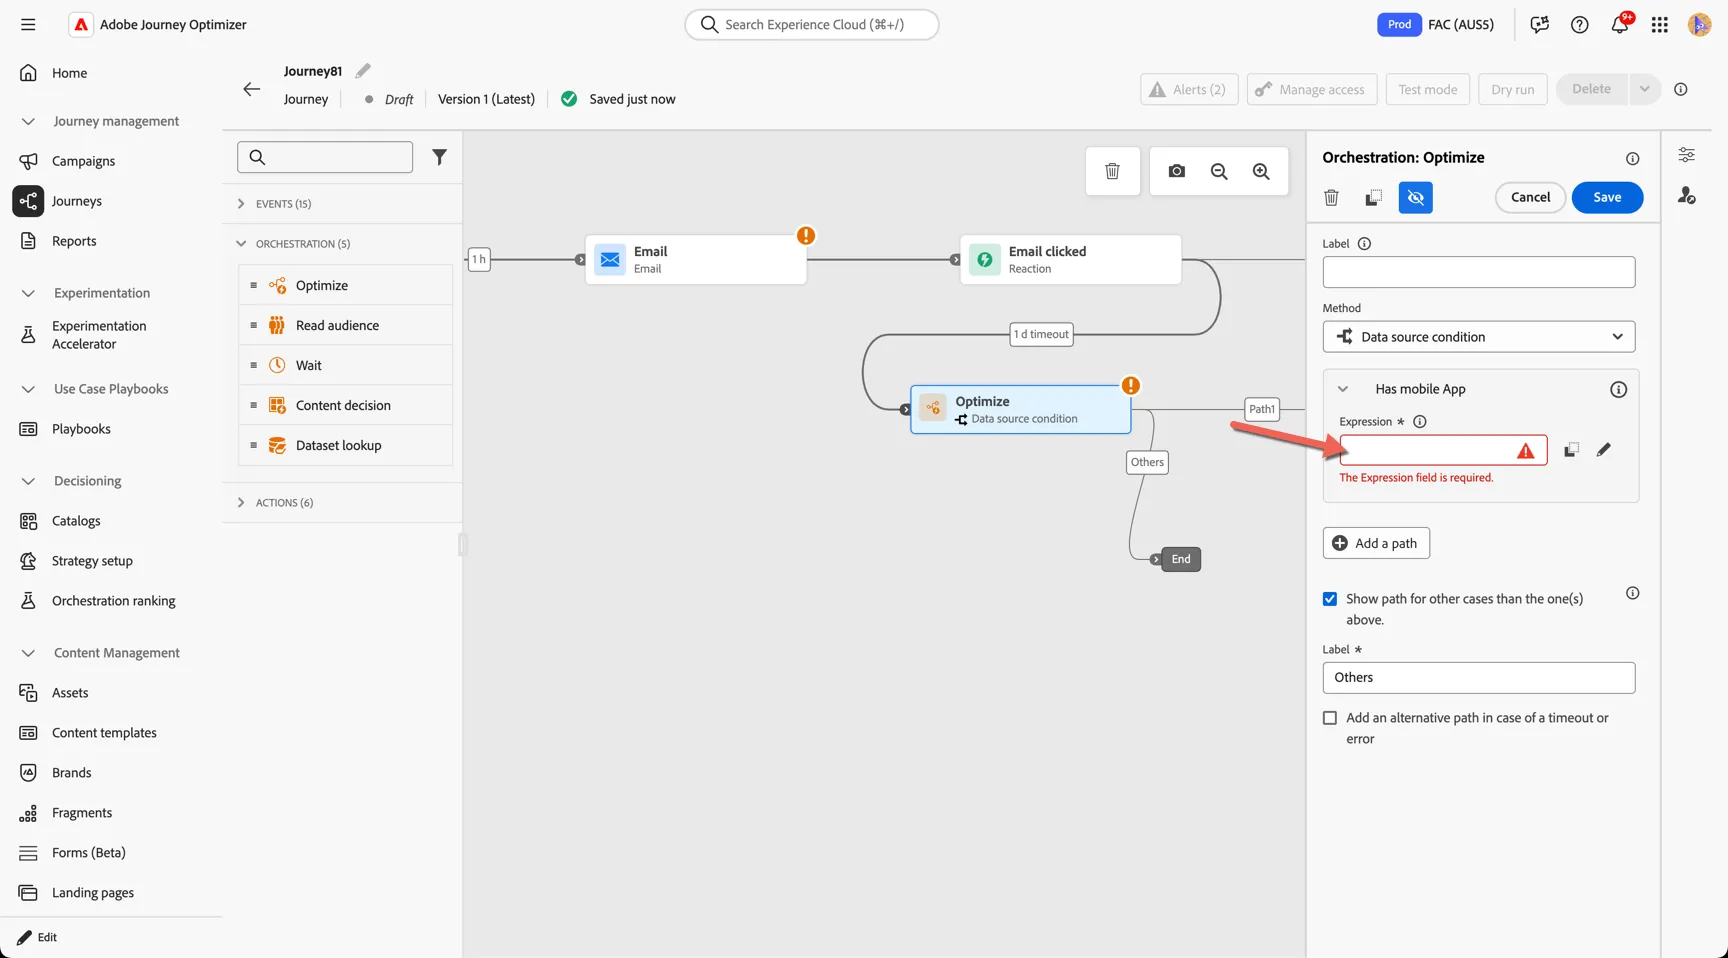Image resolution: width=1728 pixels, height=958 pixels.
Task: Zoom out the journey canvas
Action: click(x=1219, y=171)
